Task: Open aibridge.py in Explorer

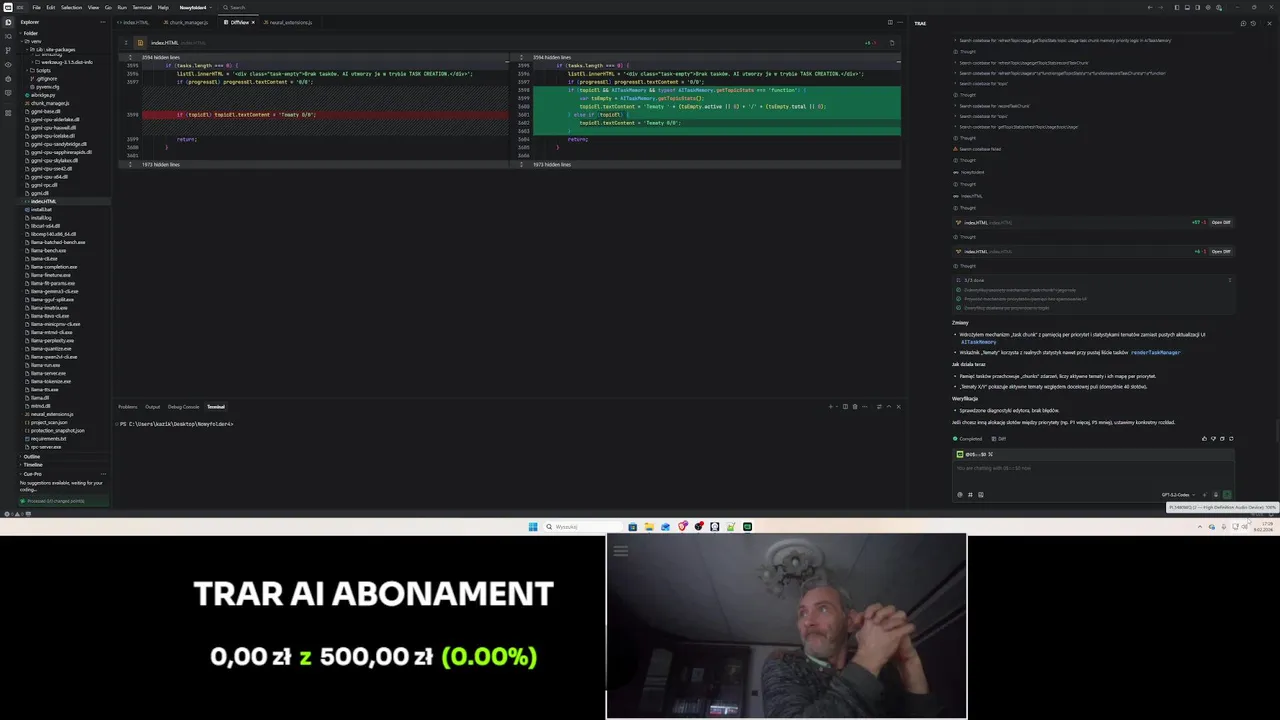Action: (43, 95)
